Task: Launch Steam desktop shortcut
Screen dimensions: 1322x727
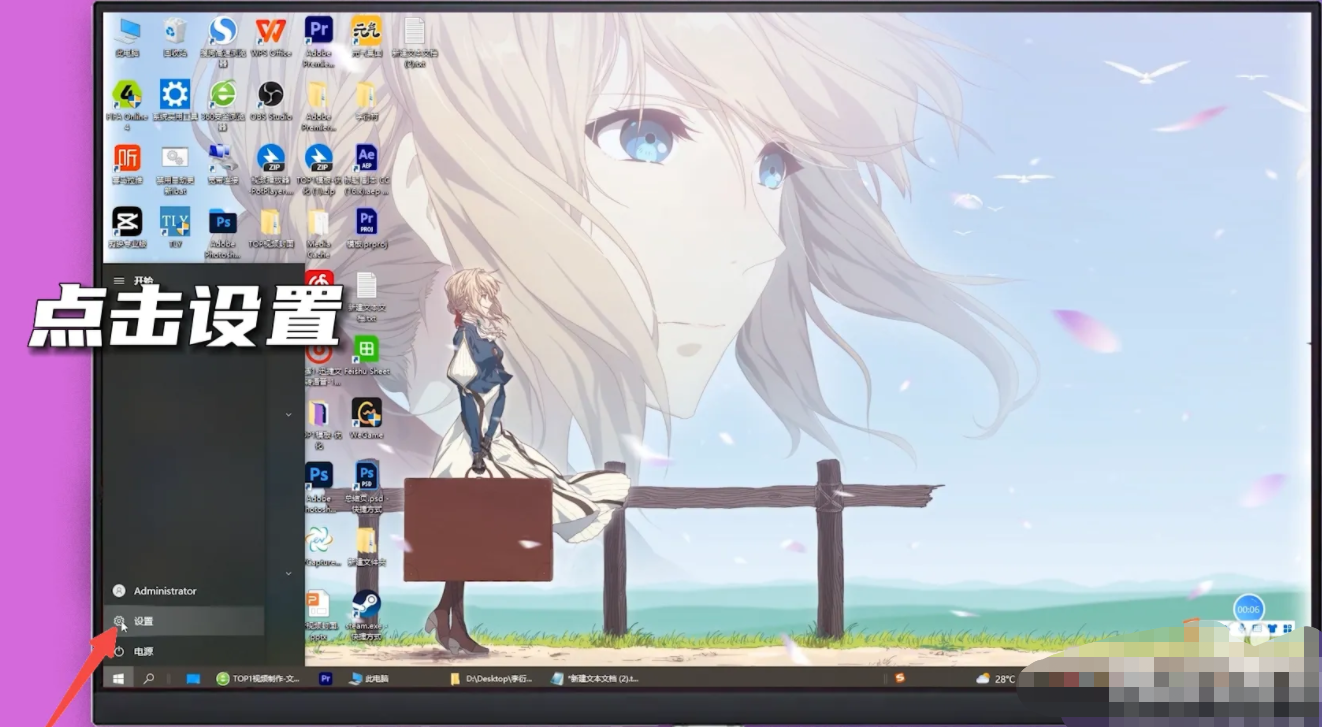Action: (366, 610)
